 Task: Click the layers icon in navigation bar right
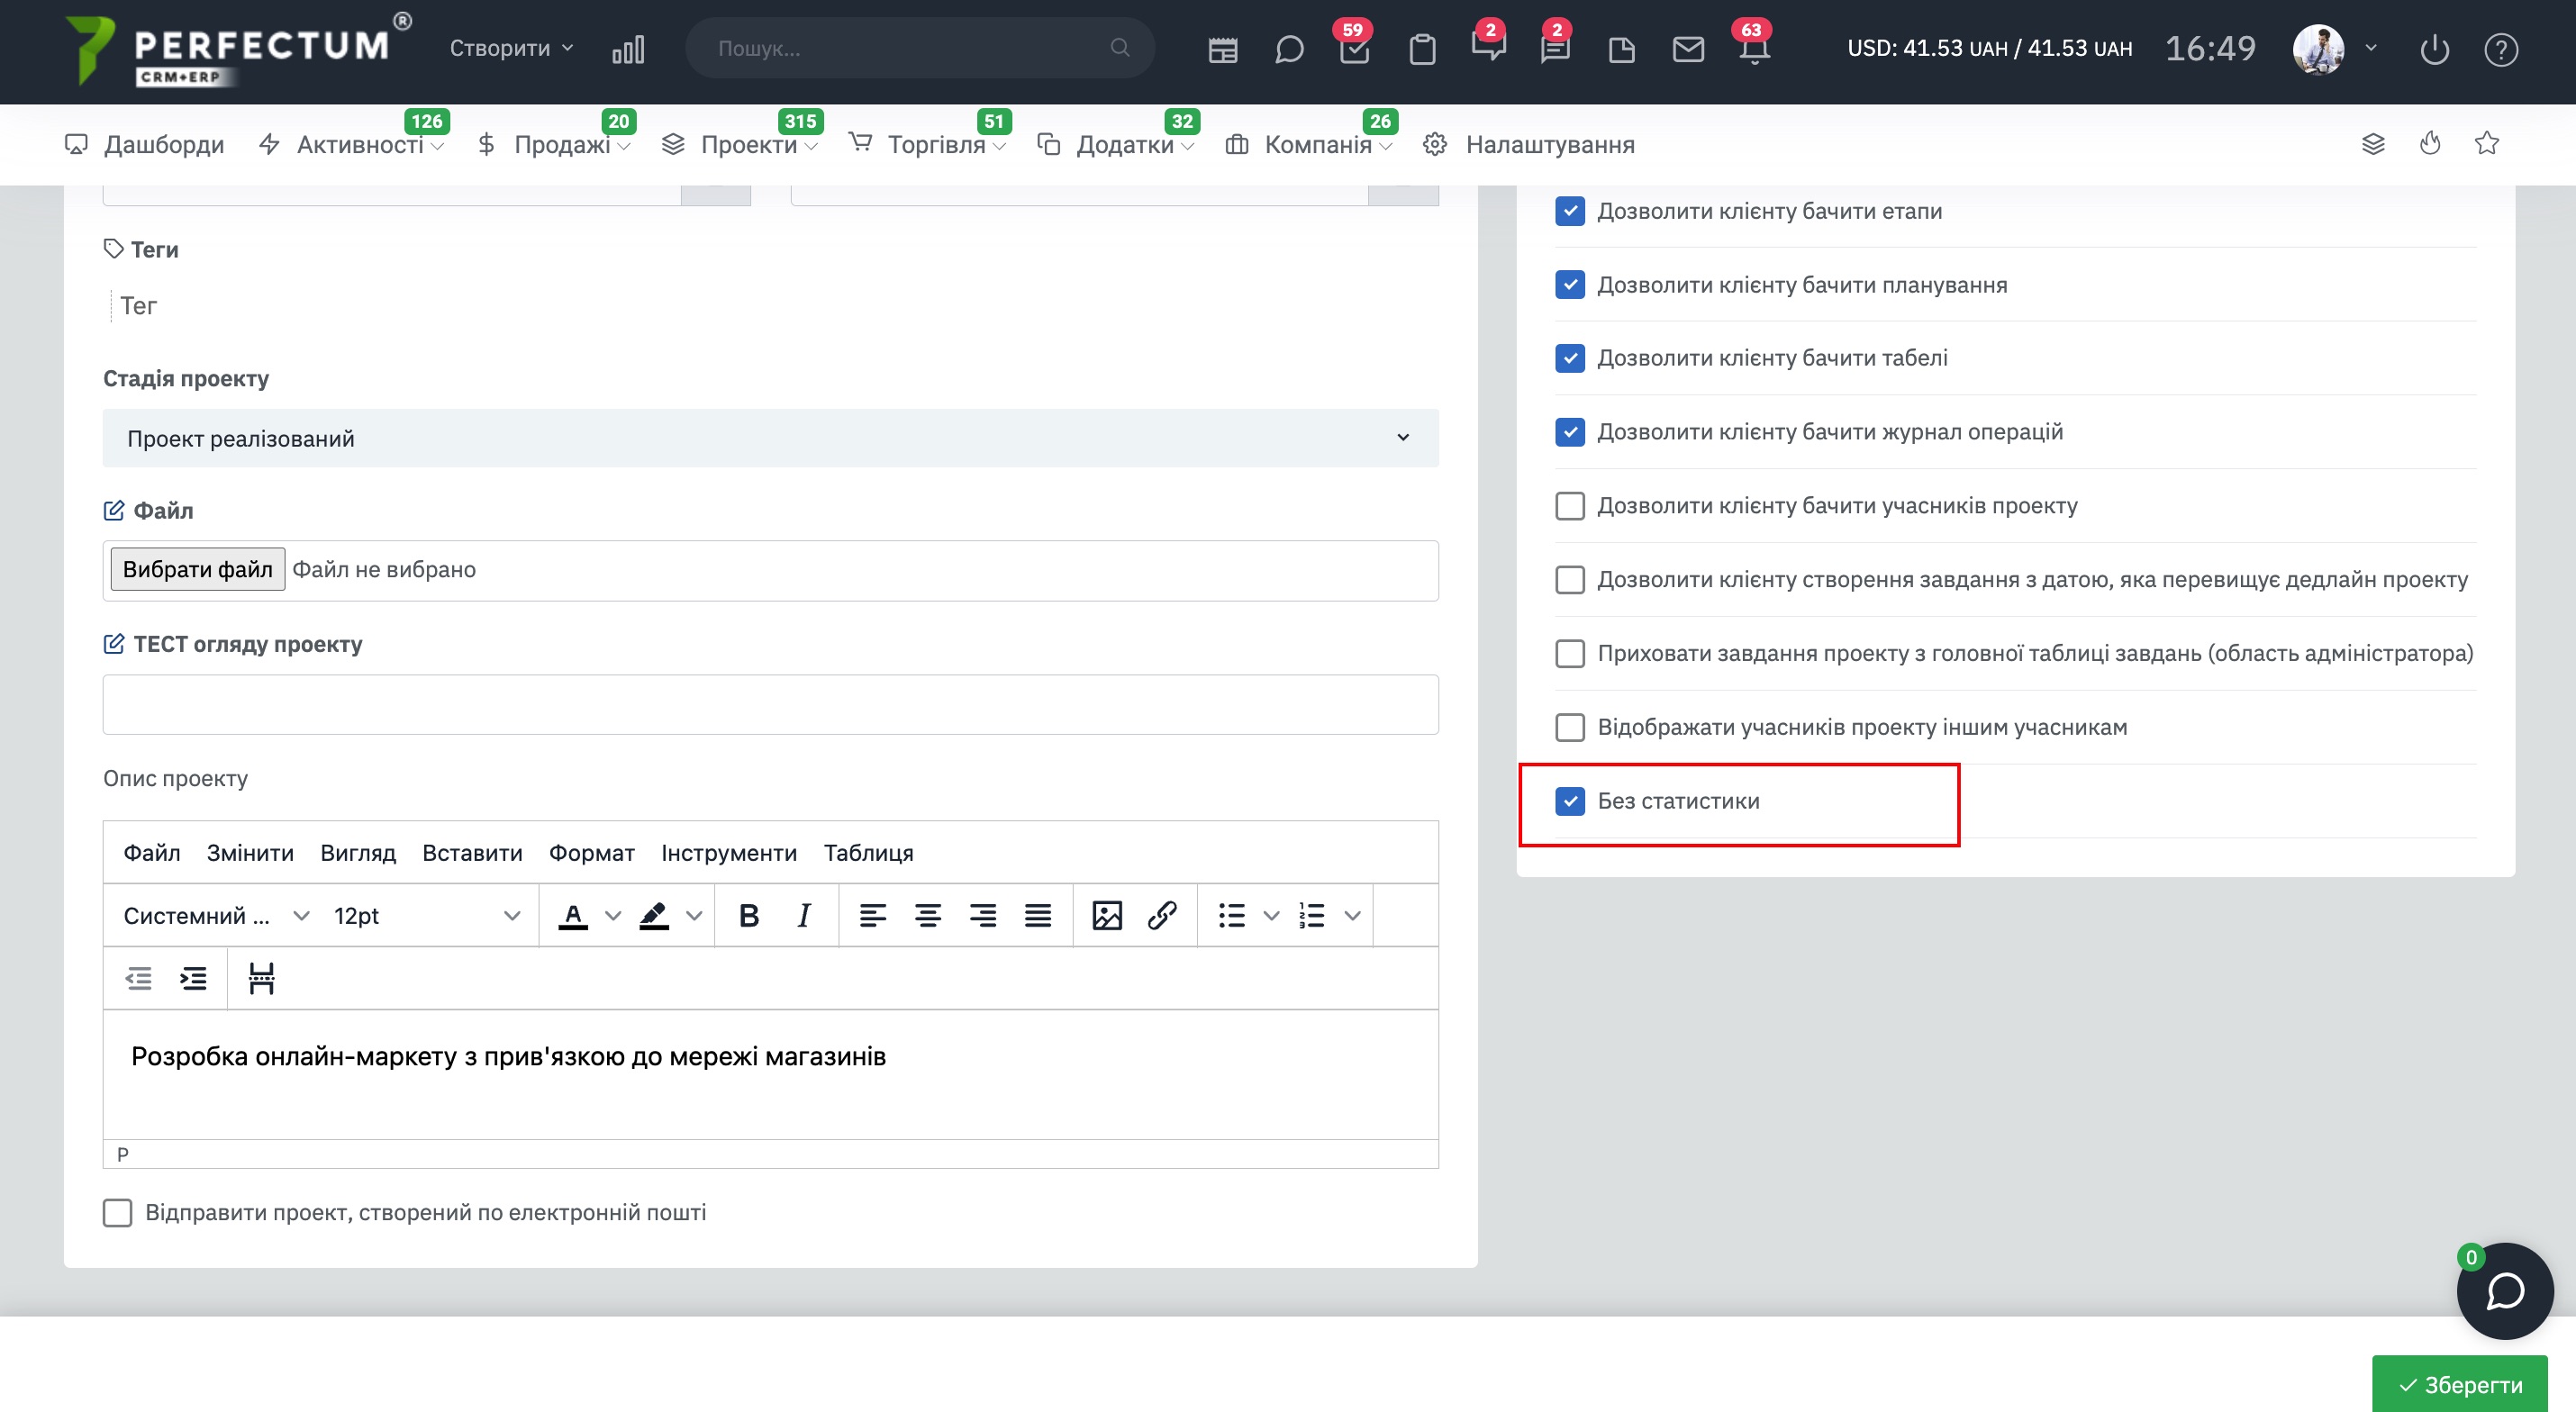point(2373,144)
